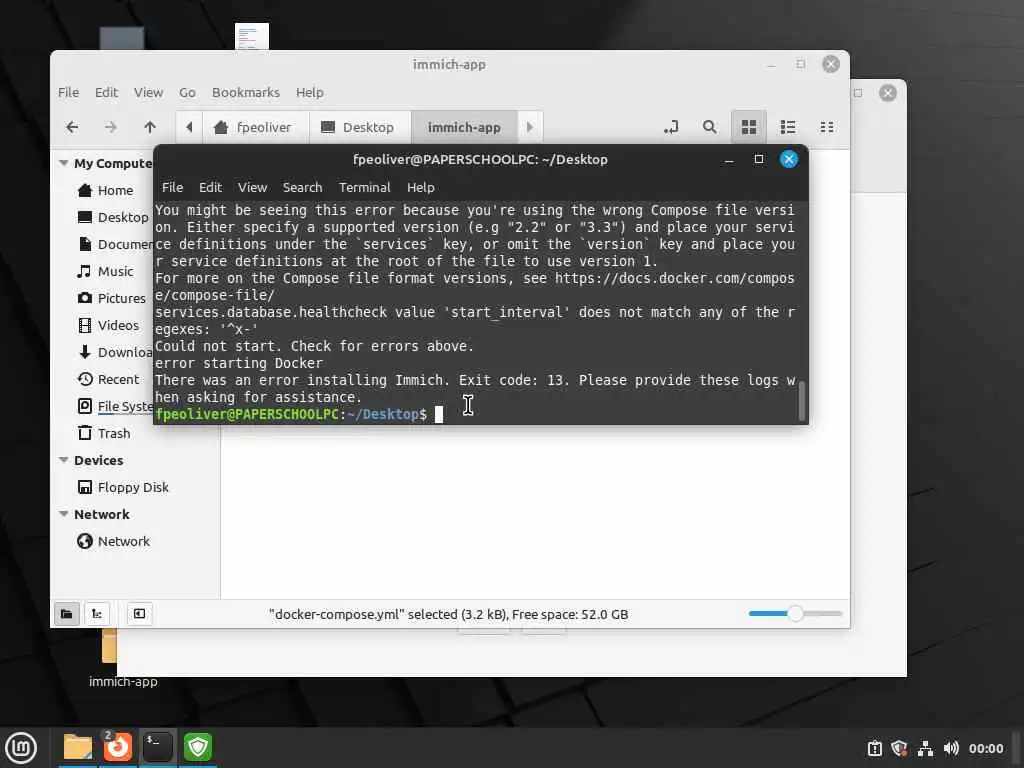
Task: Switch to list view
Action: pos(788,127)
